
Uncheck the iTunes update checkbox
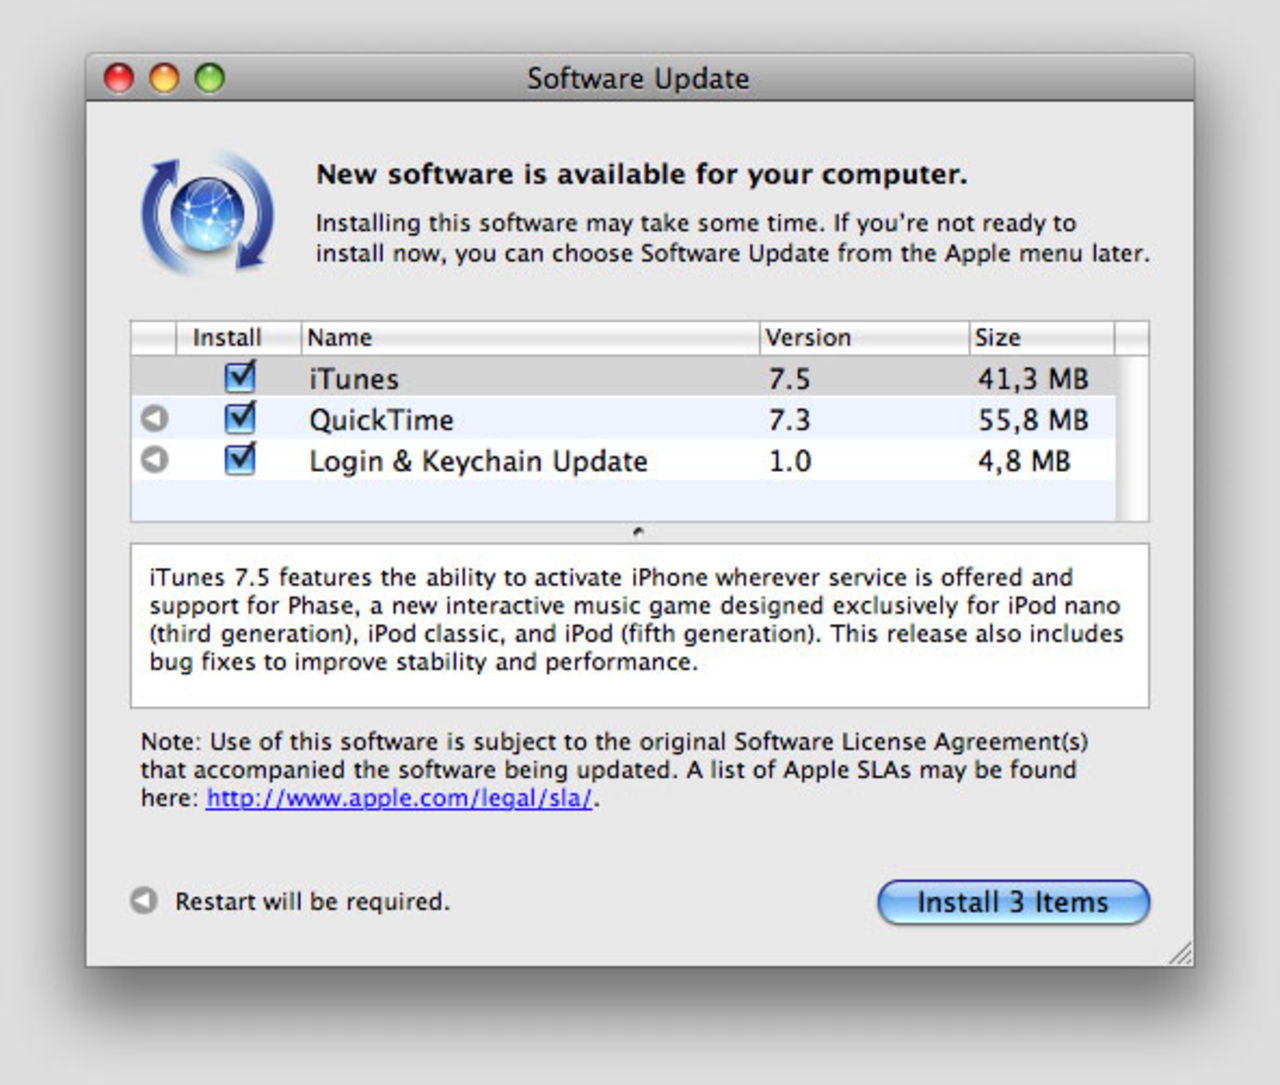point(238,377)
